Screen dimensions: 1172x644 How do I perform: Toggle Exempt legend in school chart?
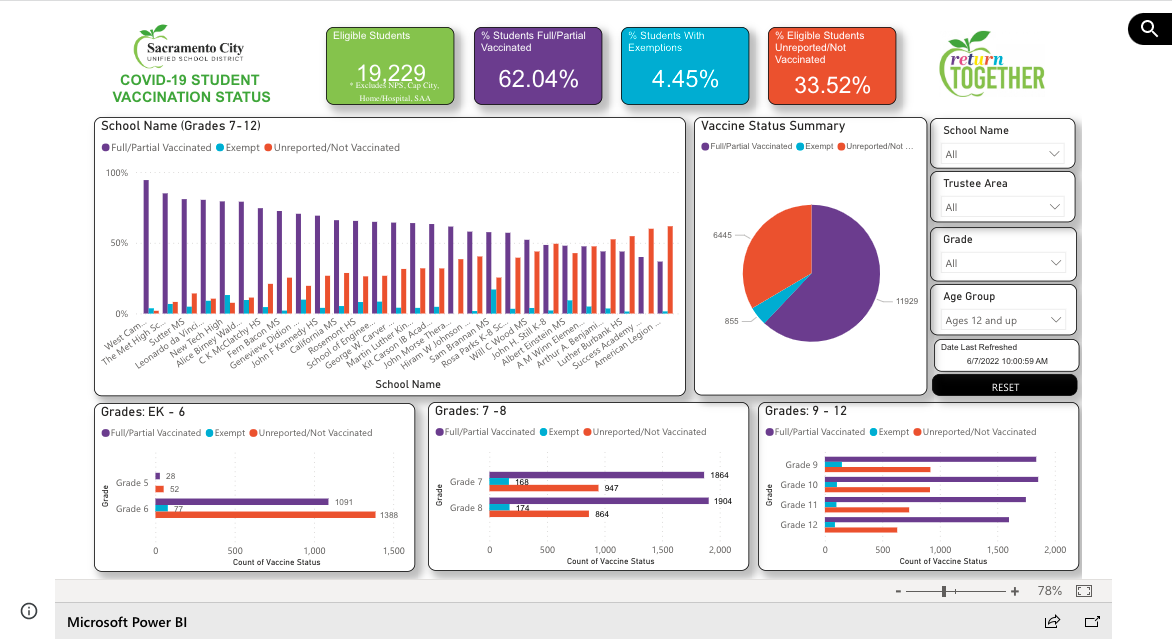coord(239,148)
